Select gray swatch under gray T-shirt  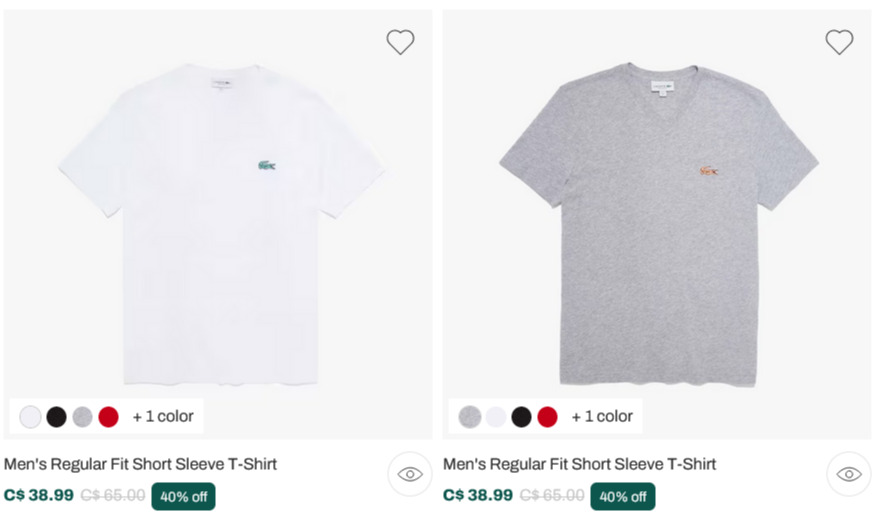(470, 417)
